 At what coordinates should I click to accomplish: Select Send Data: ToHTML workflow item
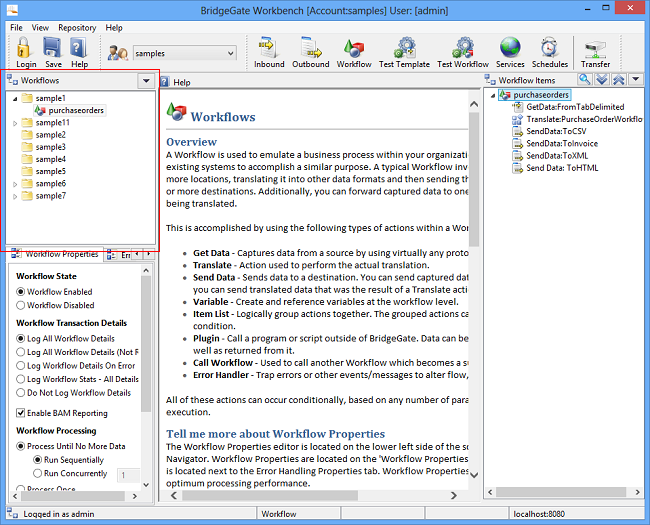coord(562,168)
